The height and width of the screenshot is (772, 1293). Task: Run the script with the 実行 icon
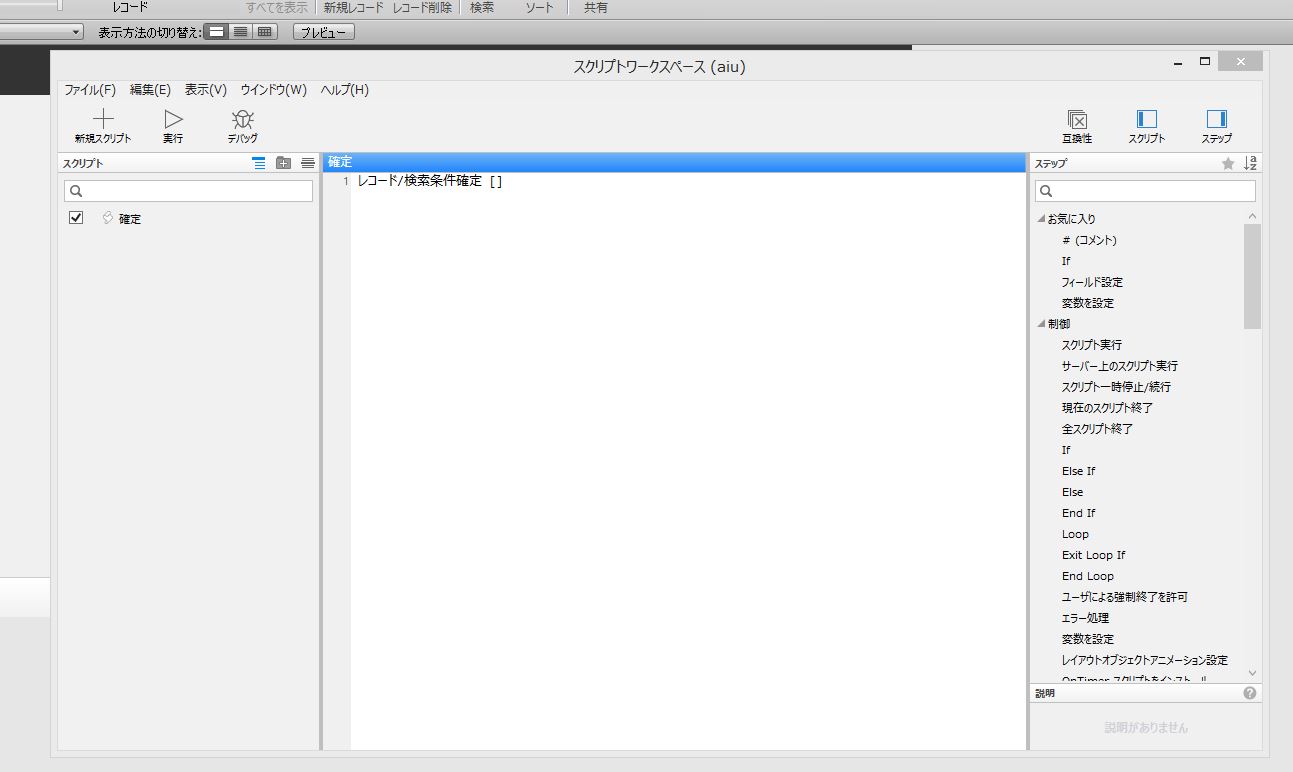pos(173,119)
